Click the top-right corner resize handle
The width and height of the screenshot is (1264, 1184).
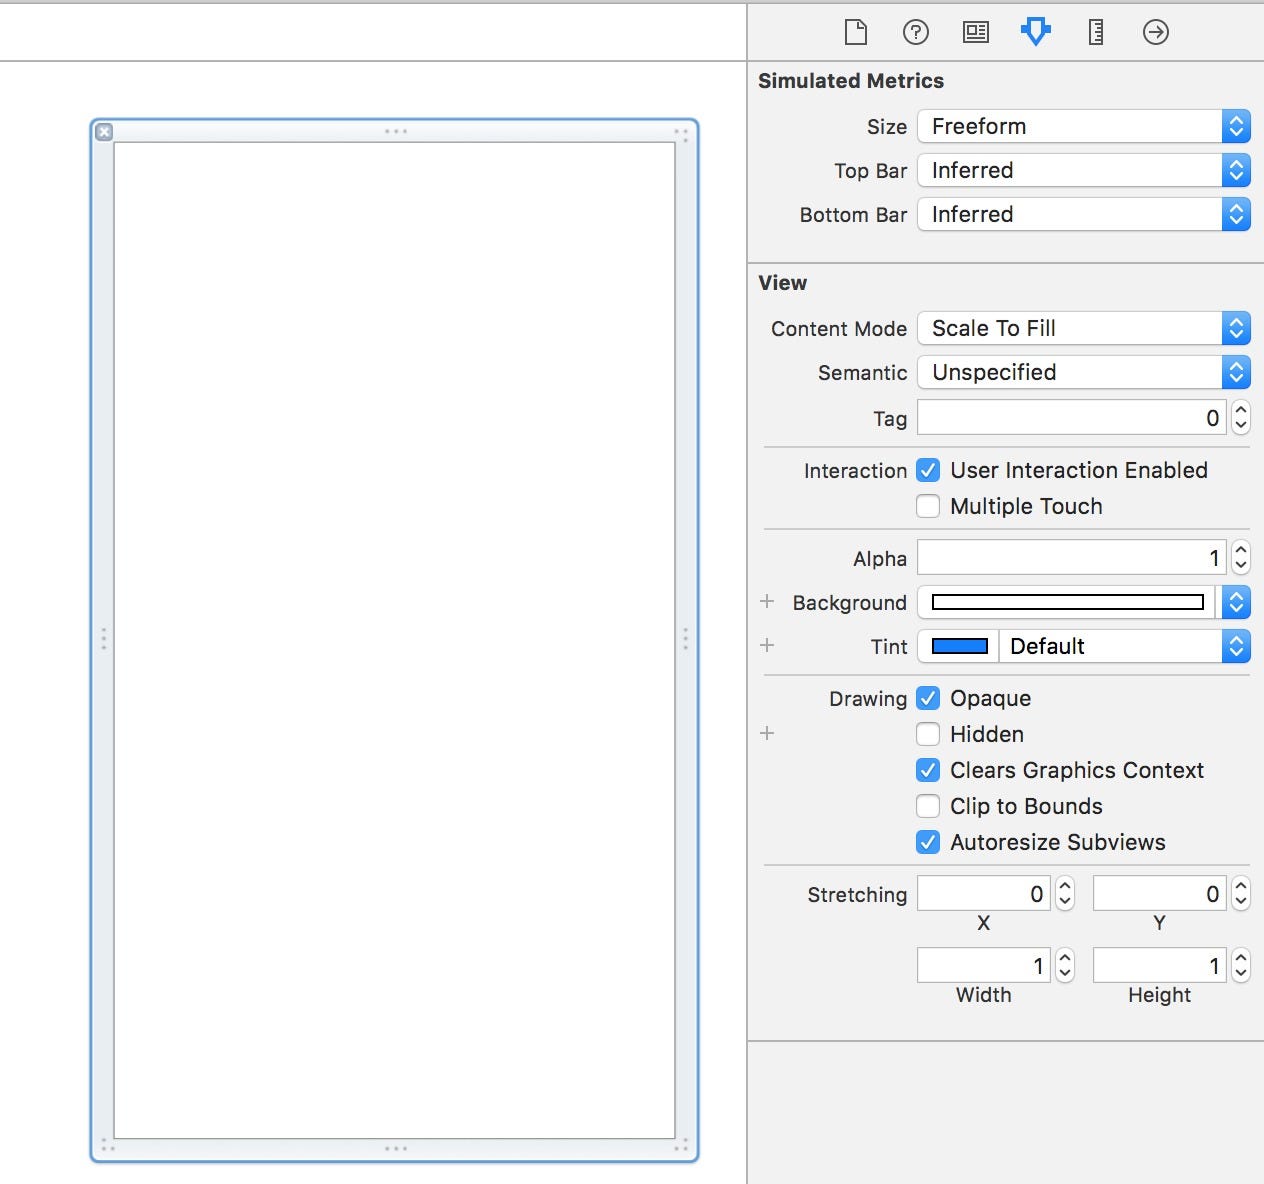[x=682, y=134]
